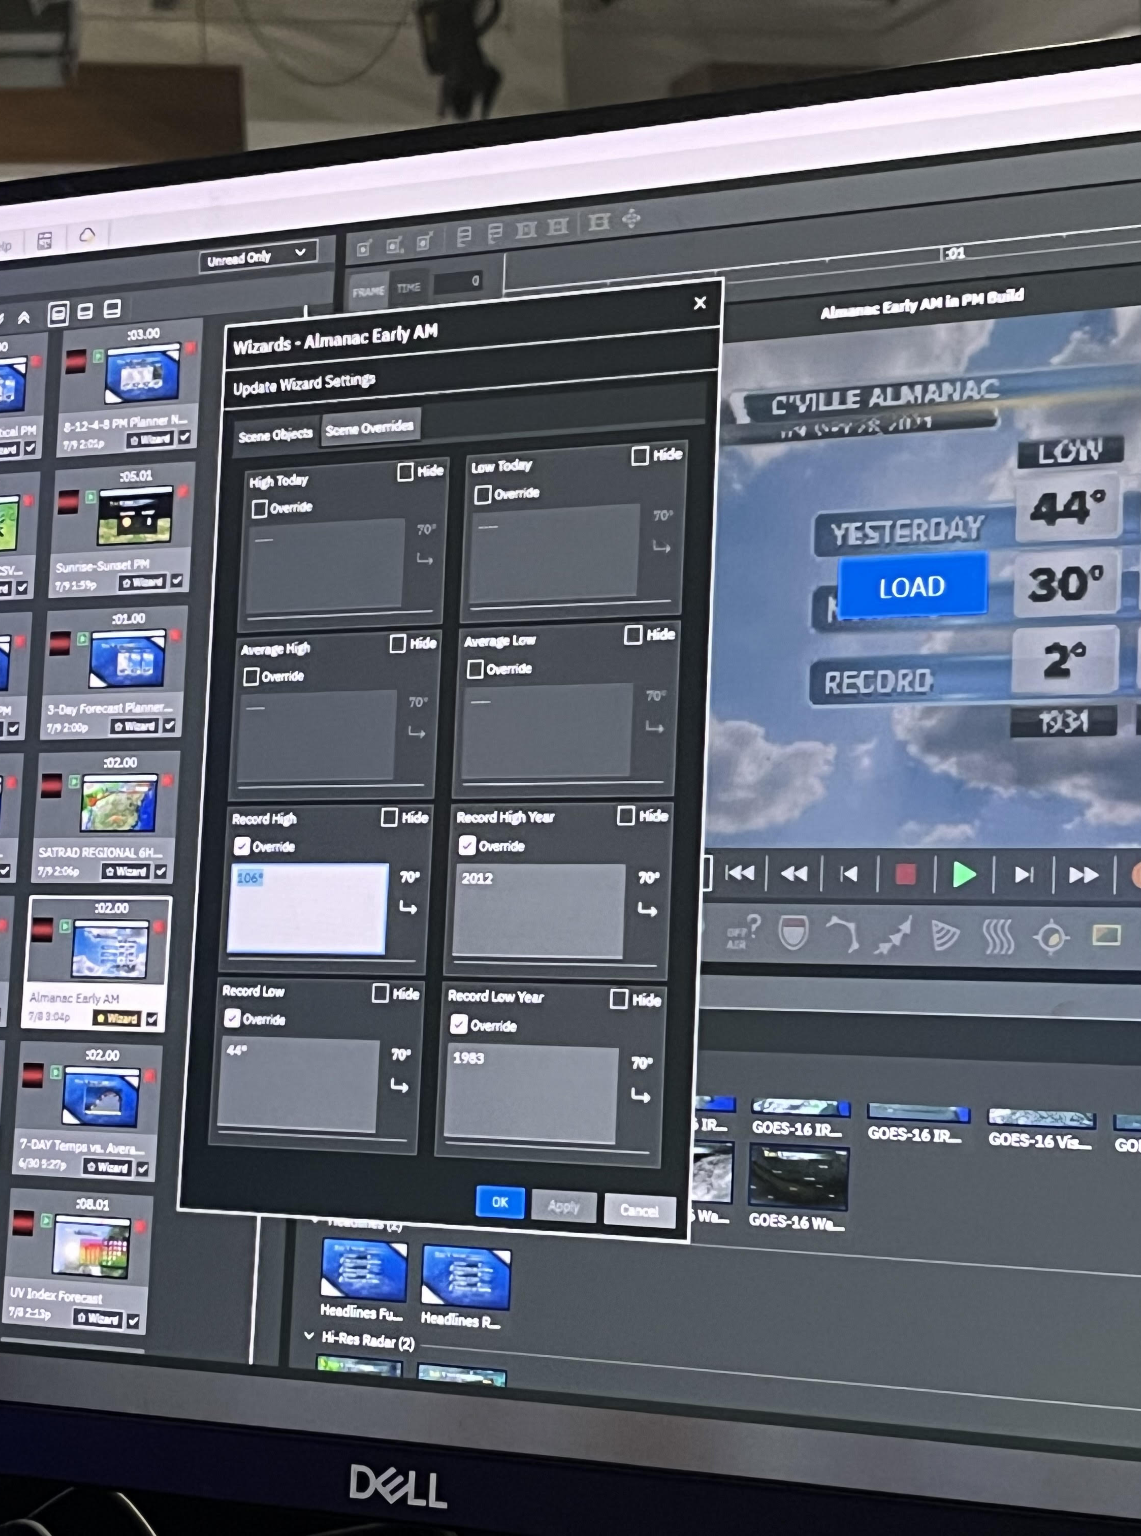Screen dimensions: 1141x1536
Task: Click the green Play button
Action: coord(964,875)
